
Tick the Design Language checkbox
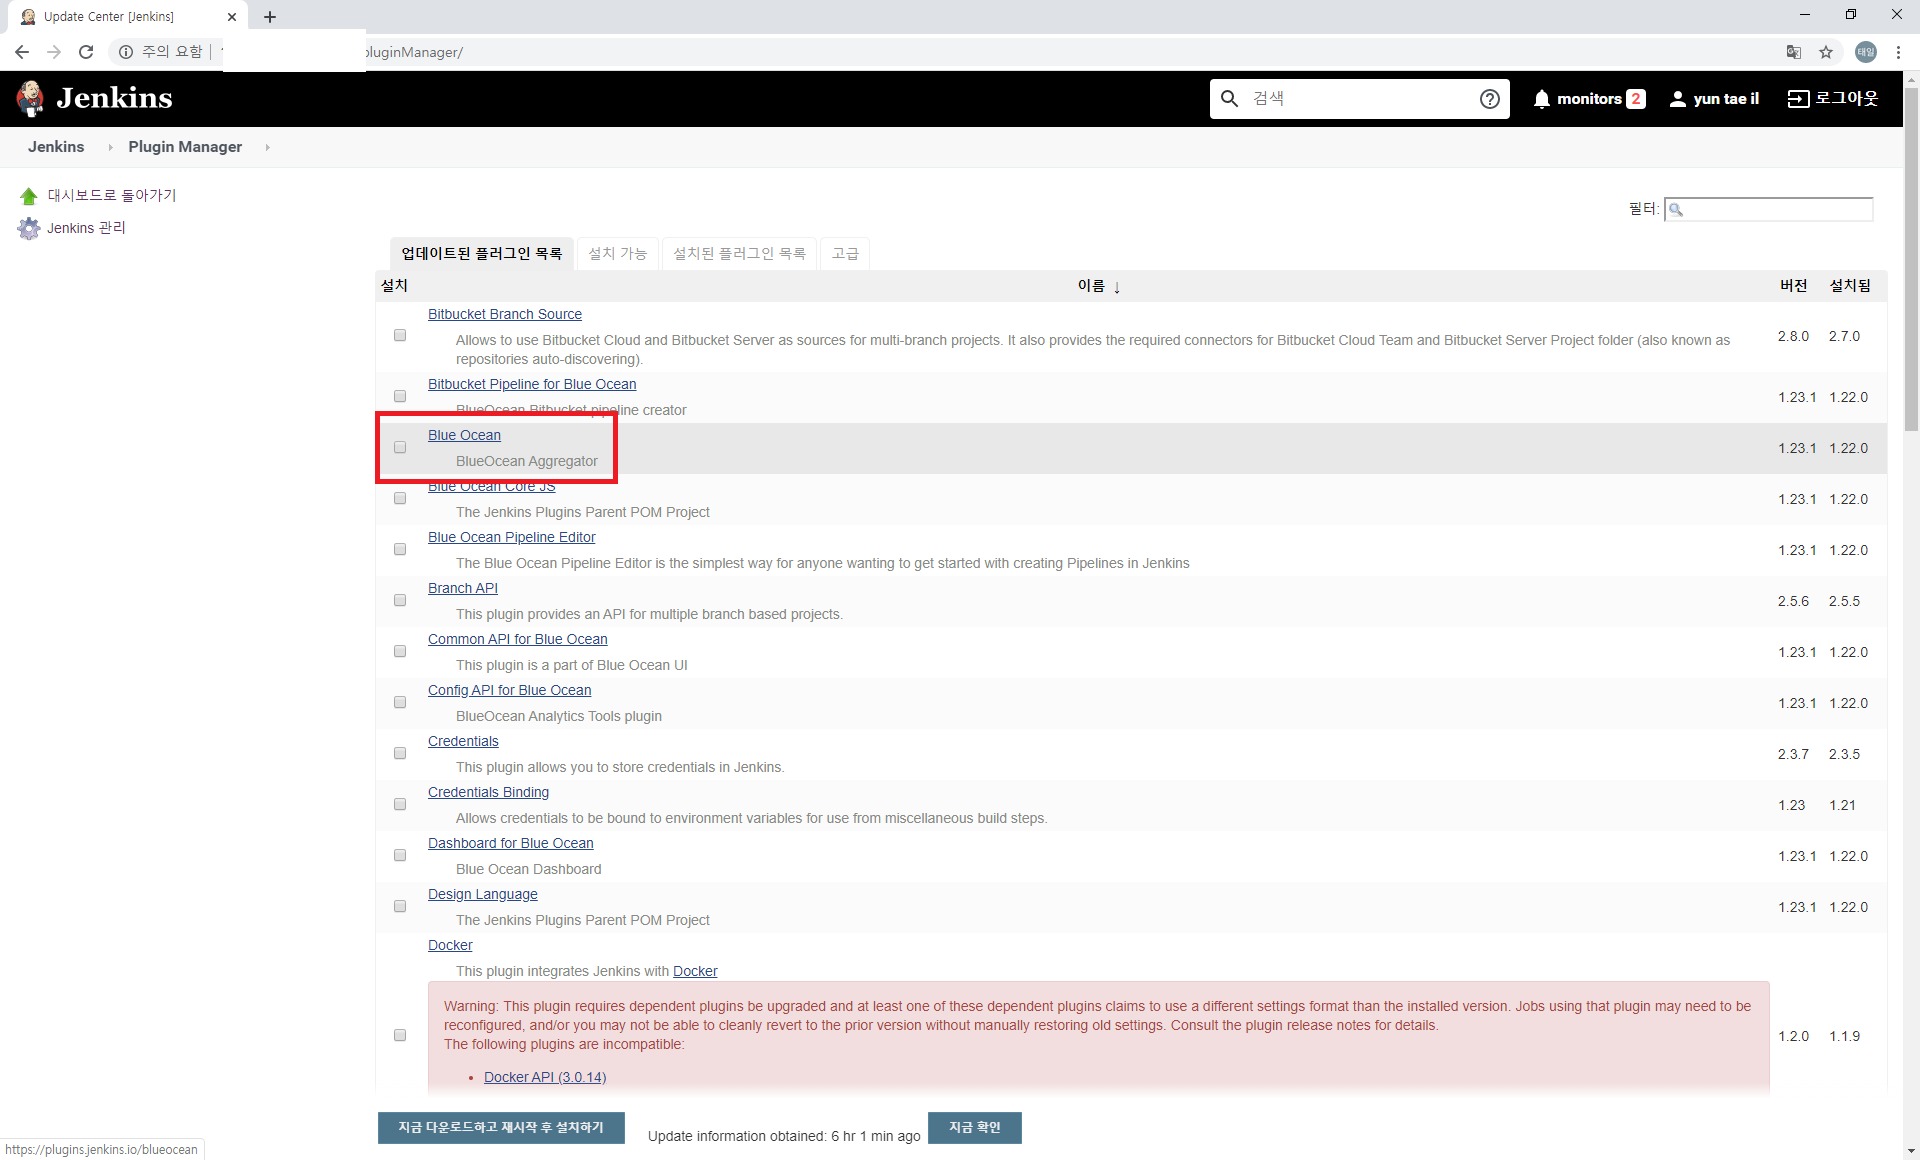coord(400,906)
